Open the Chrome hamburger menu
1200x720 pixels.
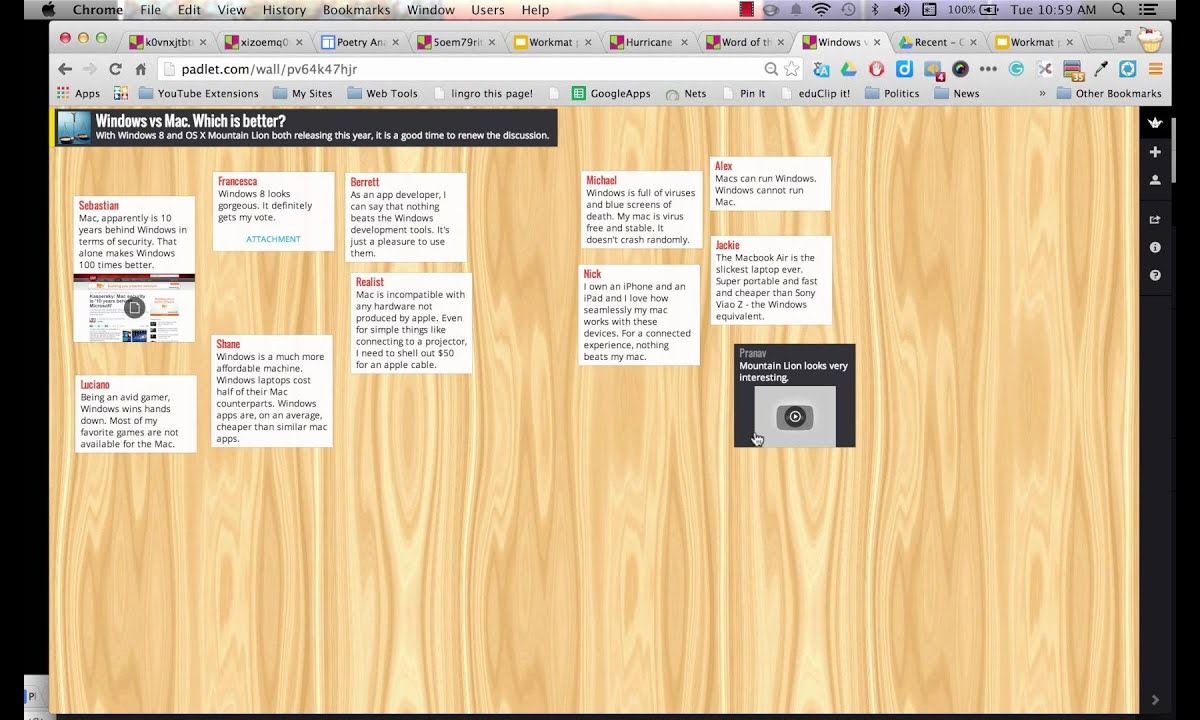pos(1155,69)
